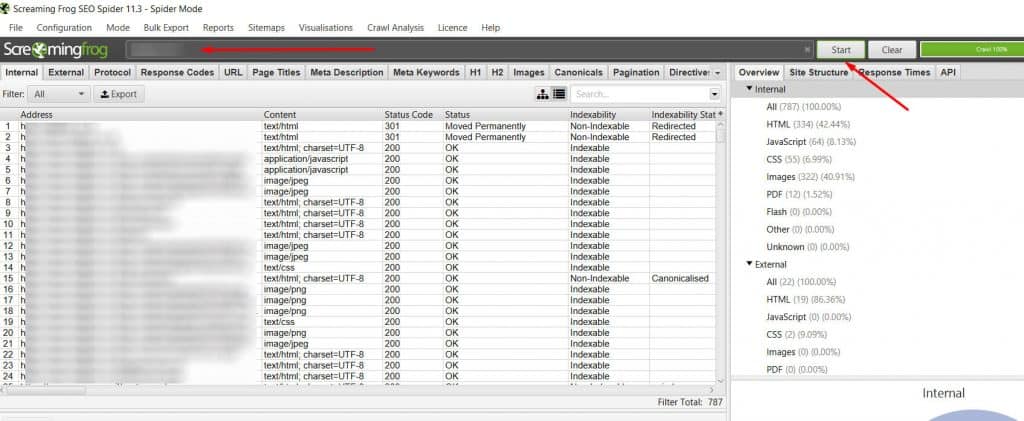Switch to the Meta Keywords tab
Image resolution: width=1024 pixels, height=421 pixels.
point(426,72)
